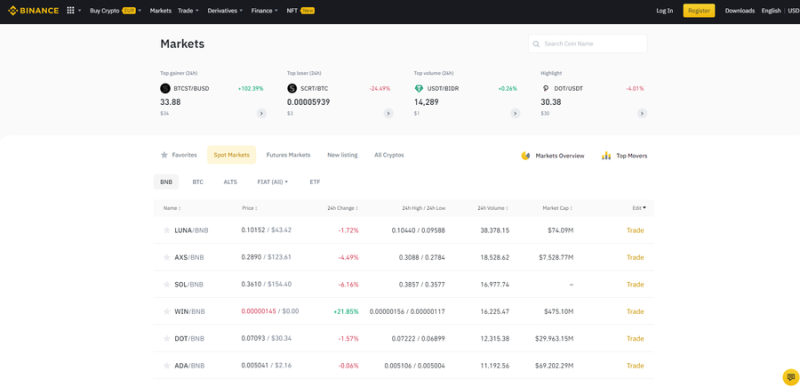
Task: Favorite the DOT/BNB pair star
Action: 166,339
